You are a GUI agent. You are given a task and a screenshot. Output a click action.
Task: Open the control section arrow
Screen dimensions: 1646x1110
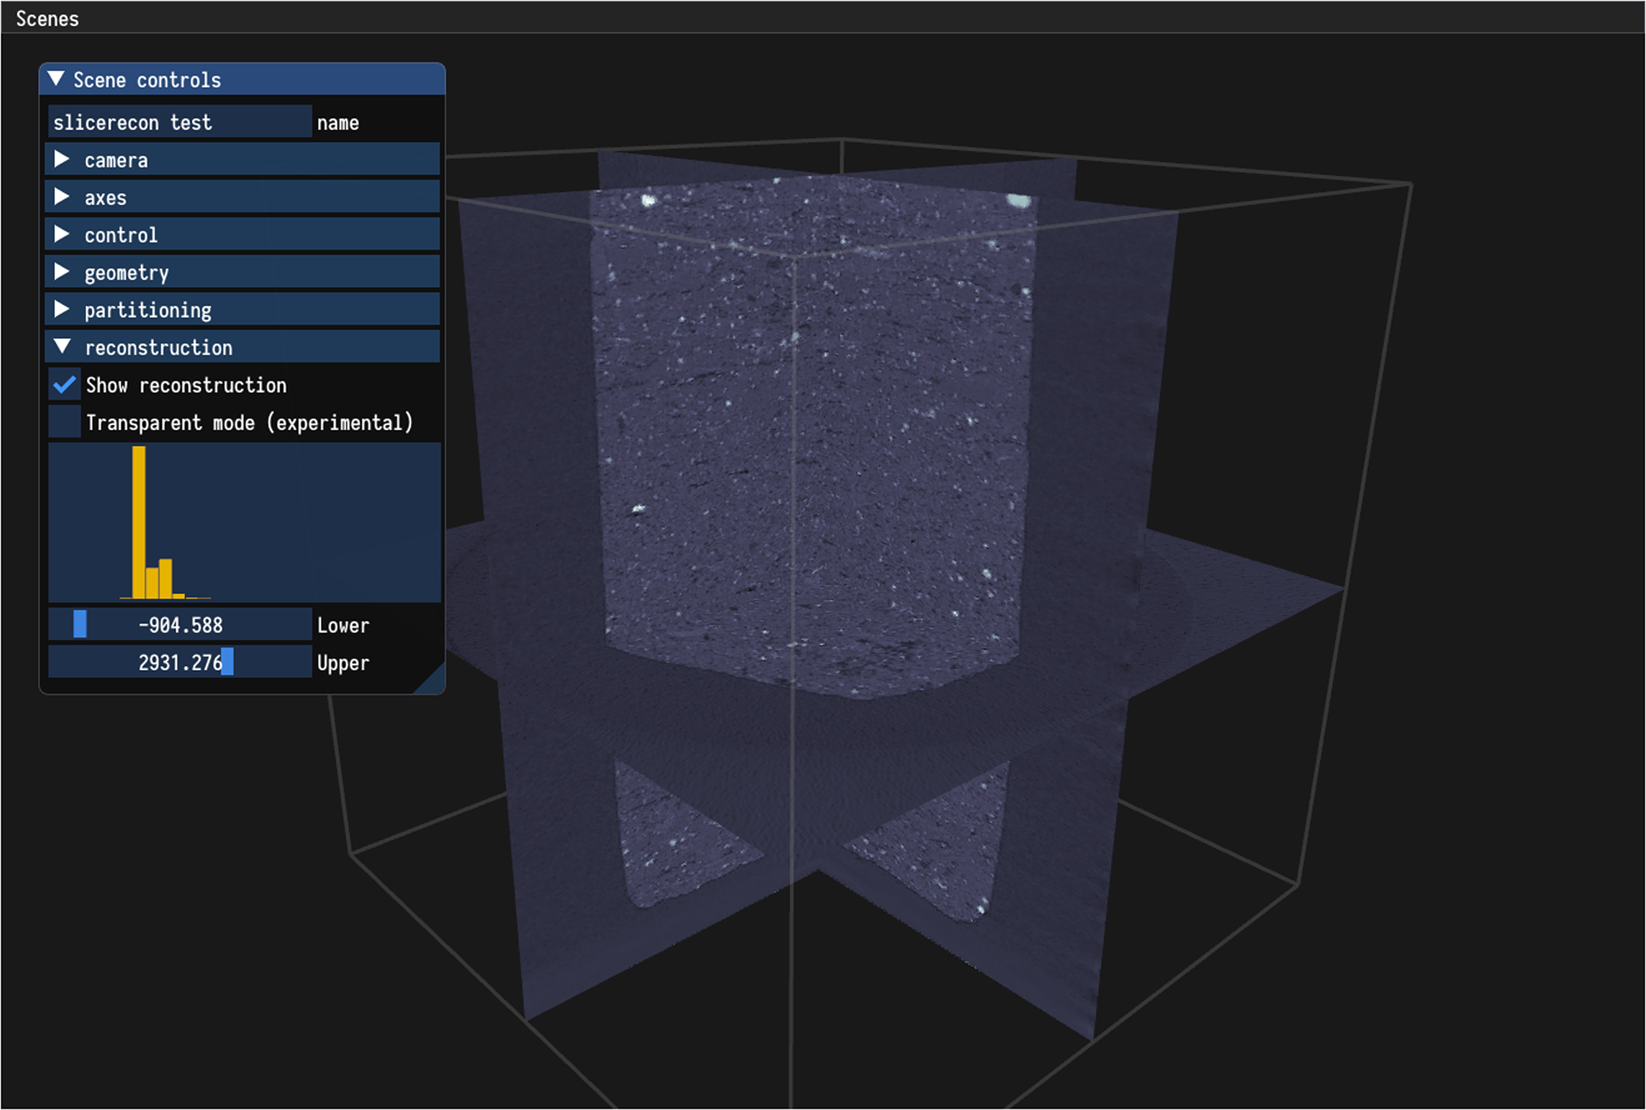click(x=62, y=235)
